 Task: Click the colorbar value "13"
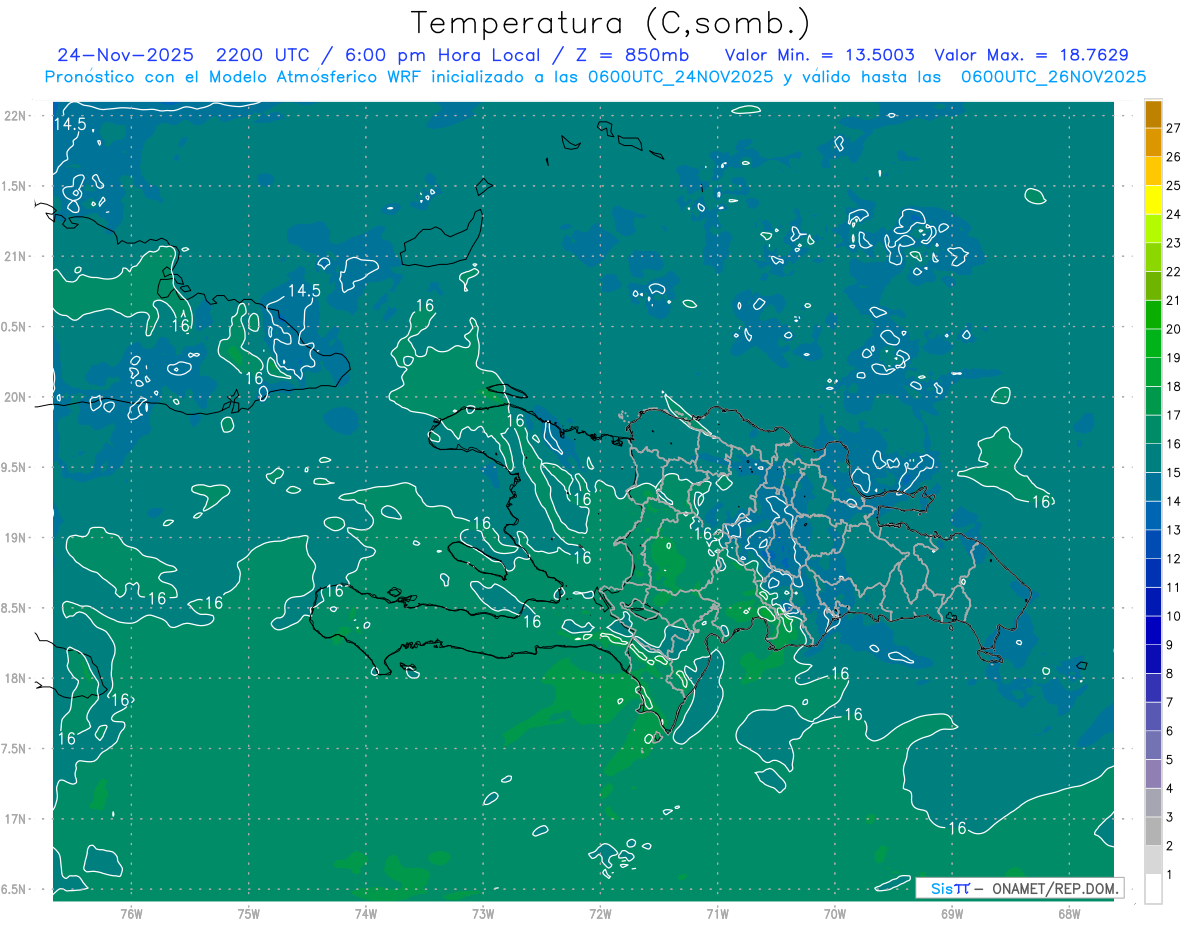click(x=1174, y=530)
